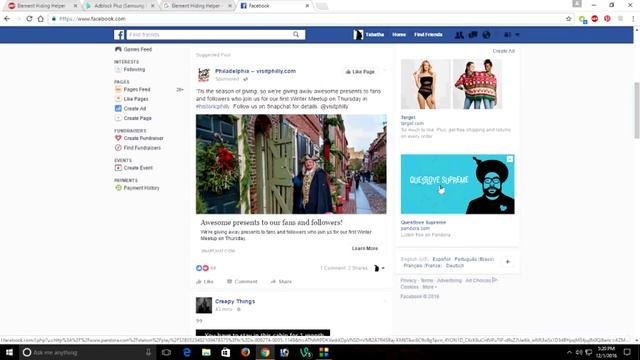The height and width of the screenshot is (360, 640).
Task: Comment on the visitphilly post
Action: pos(242,282)
